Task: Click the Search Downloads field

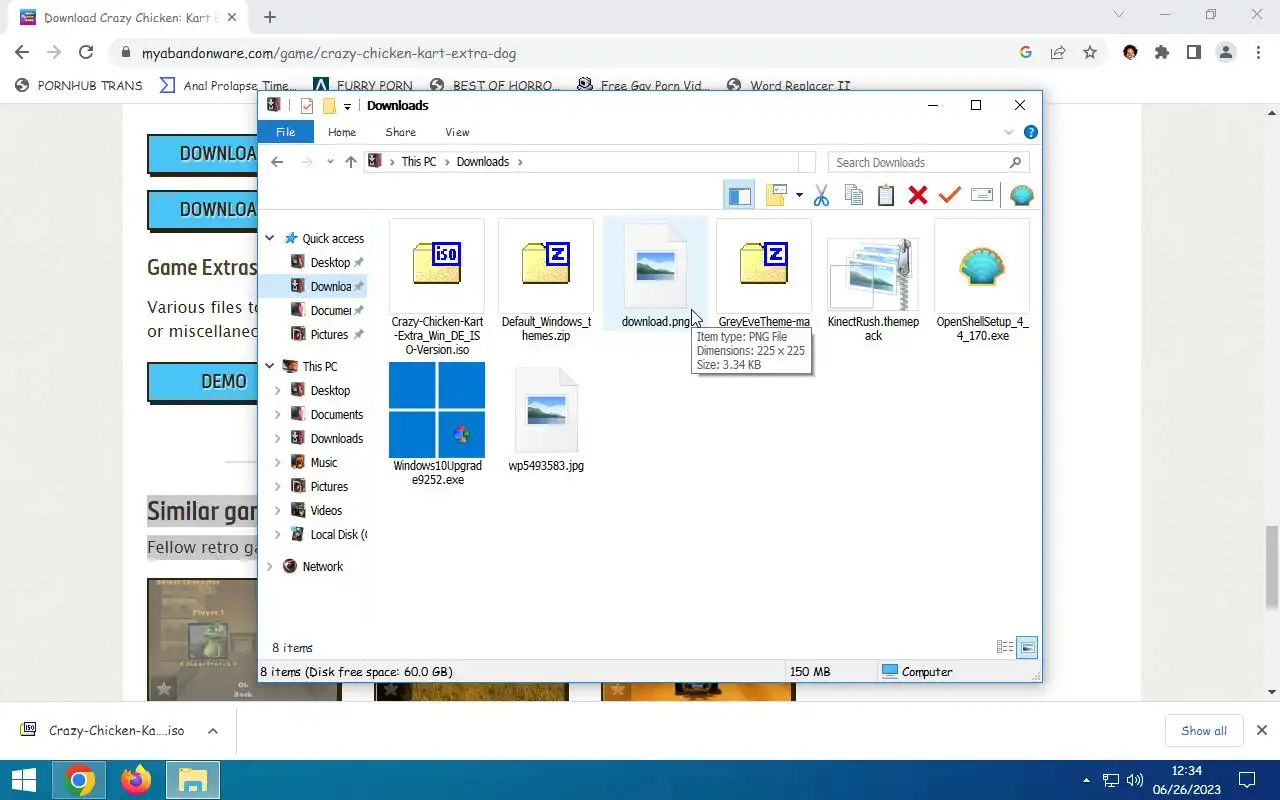Action: [x=928, y=162]
